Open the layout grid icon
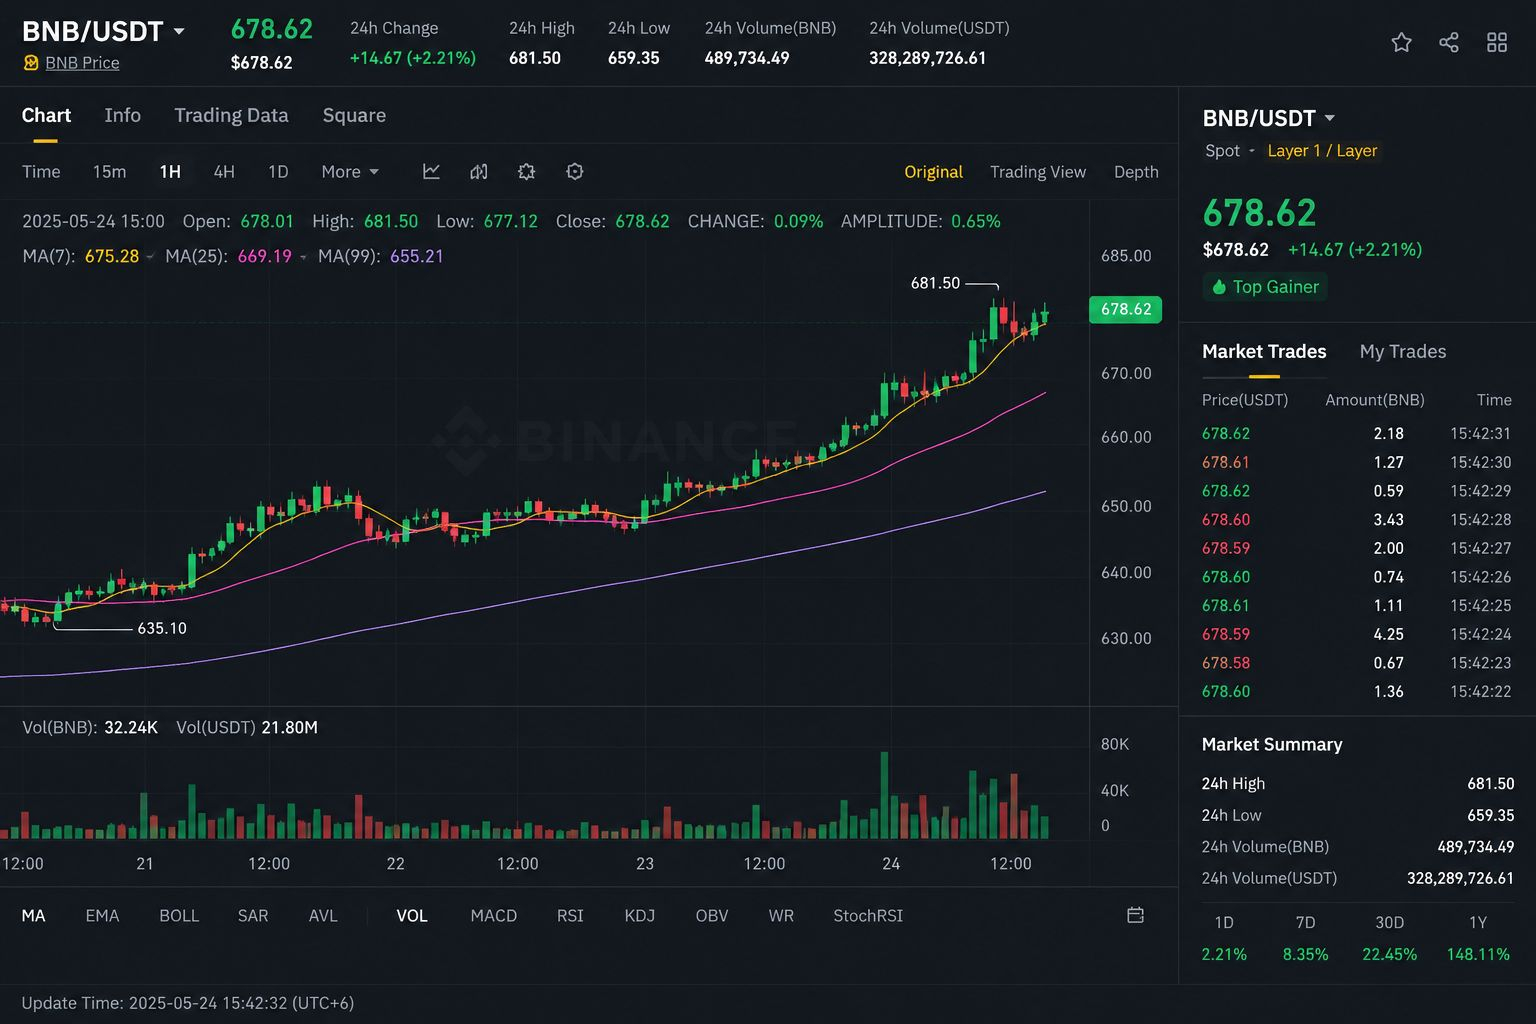 tap(1497, 42)
